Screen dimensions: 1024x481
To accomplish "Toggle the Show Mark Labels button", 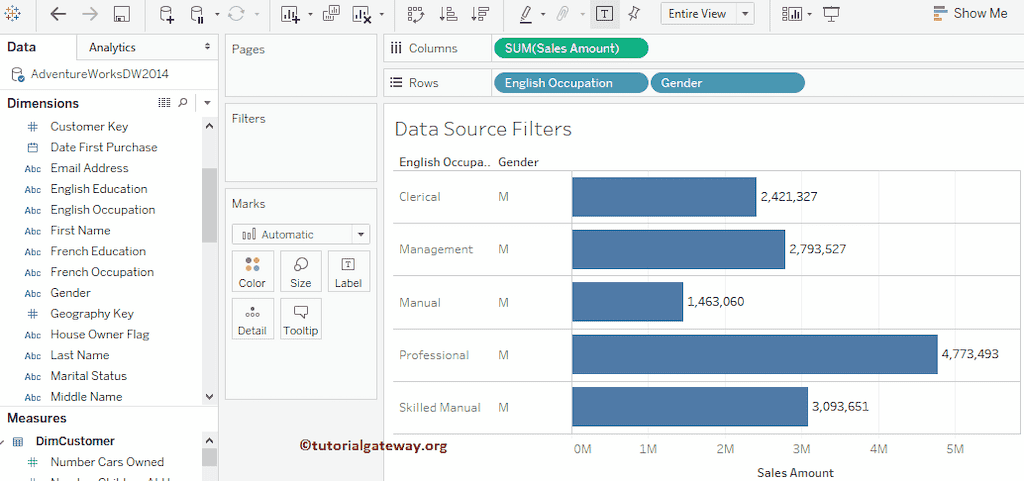I will [605, 14].
